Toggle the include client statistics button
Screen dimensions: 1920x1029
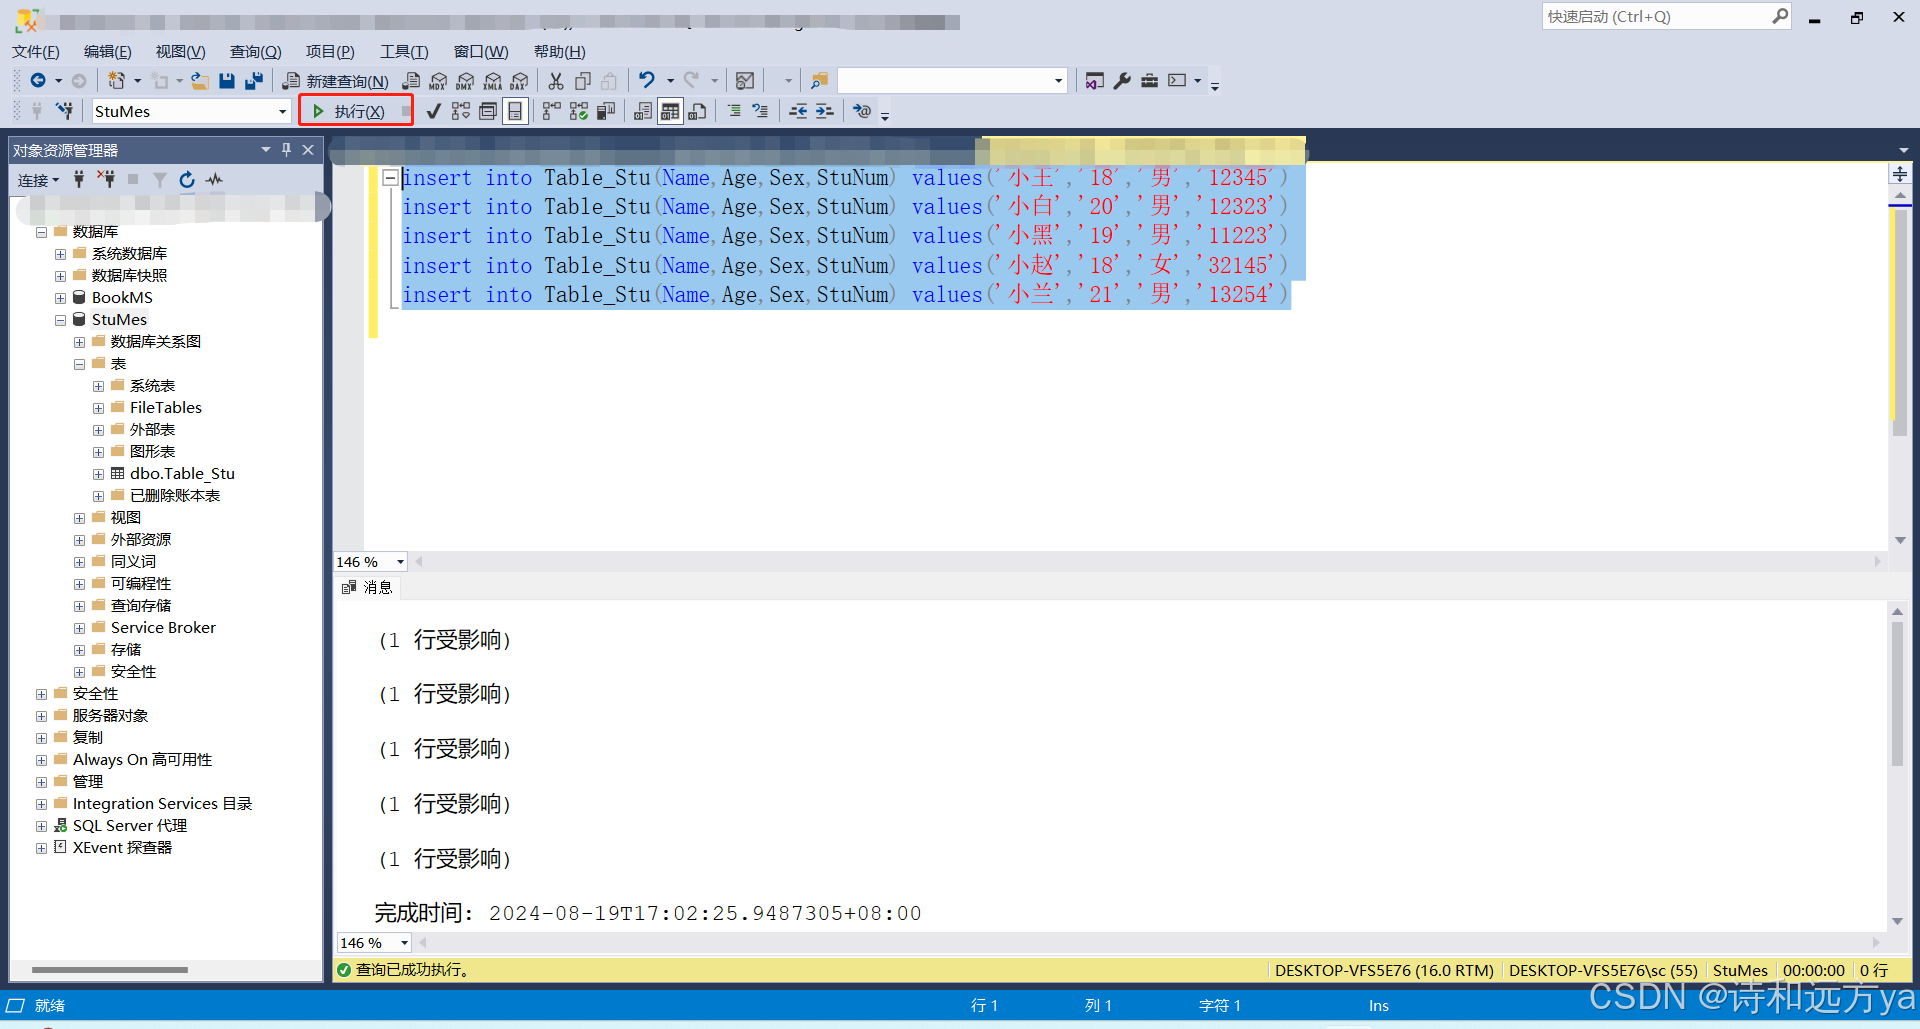pyautogui.click(x=606, y=111)
